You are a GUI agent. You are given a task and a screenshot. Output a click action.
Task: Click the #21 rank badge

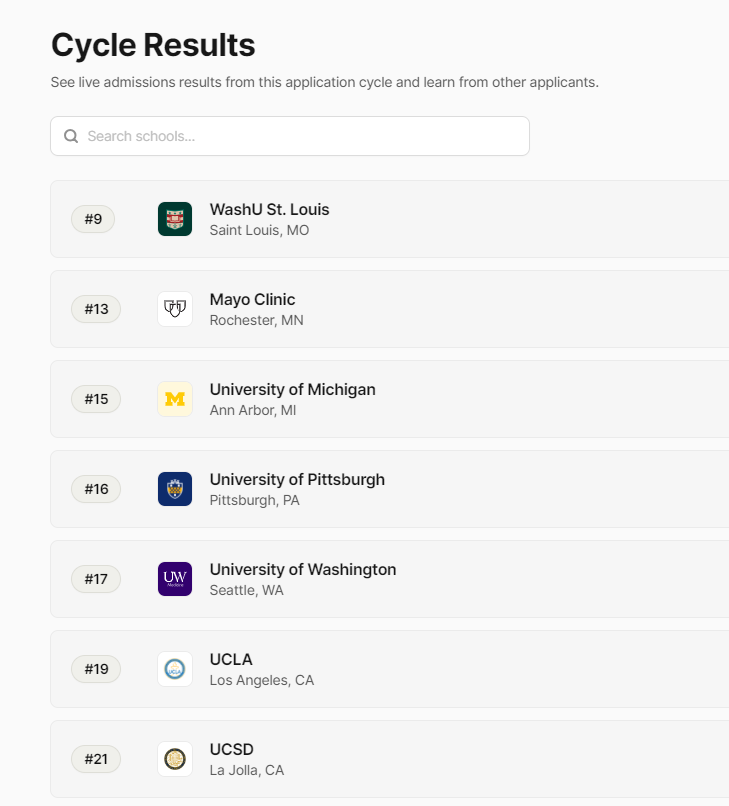pyautogui.click(x=96, y=759)
